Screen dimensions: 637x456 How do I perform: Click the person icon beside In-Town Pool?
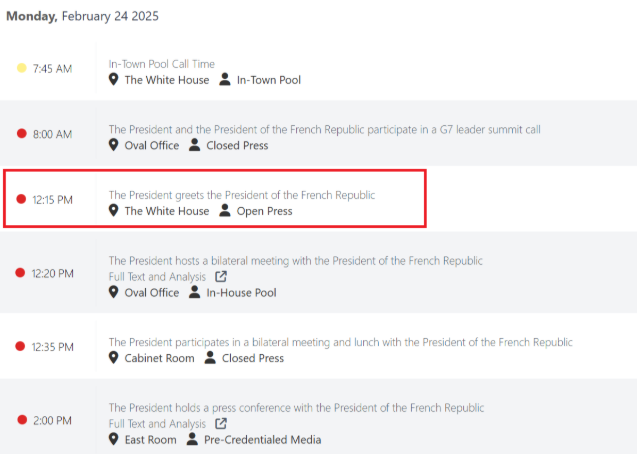click(x=225, y=79)
